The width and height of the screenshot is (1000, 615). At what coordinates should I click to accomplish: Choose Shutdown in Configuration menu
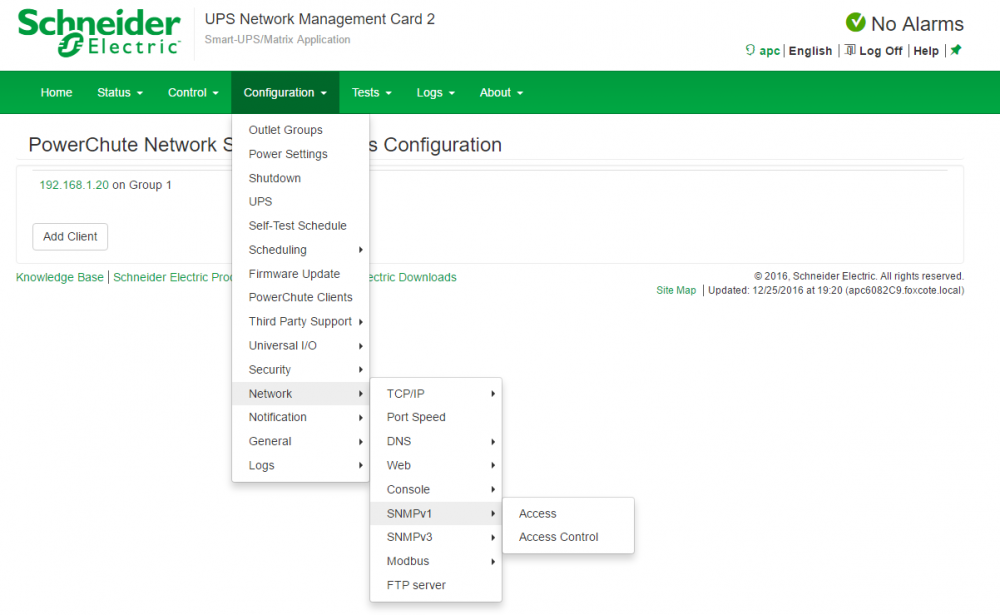tap(300, 178)
